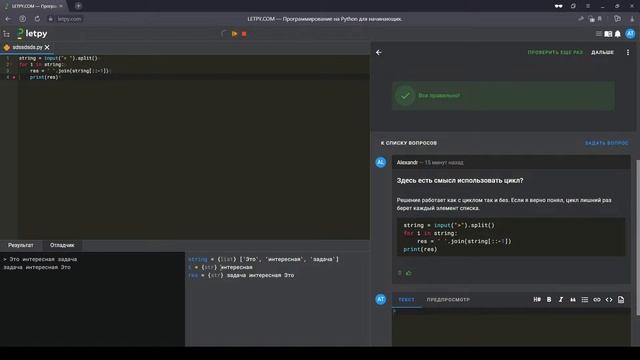
Task: Click Alexandr's AL avatar
Action: 380,162
